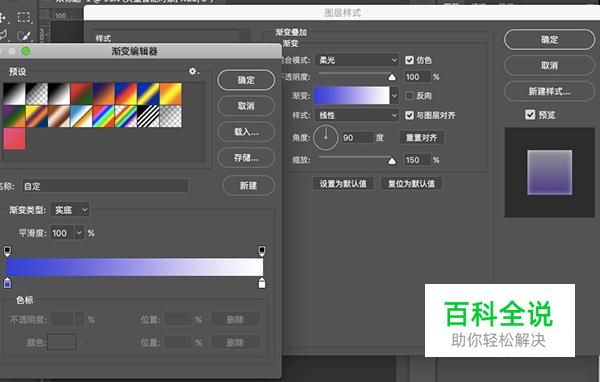Toggle the 预览 preview checkbox
The width and height of the screenshot is (600, 382).
(530, 114)
